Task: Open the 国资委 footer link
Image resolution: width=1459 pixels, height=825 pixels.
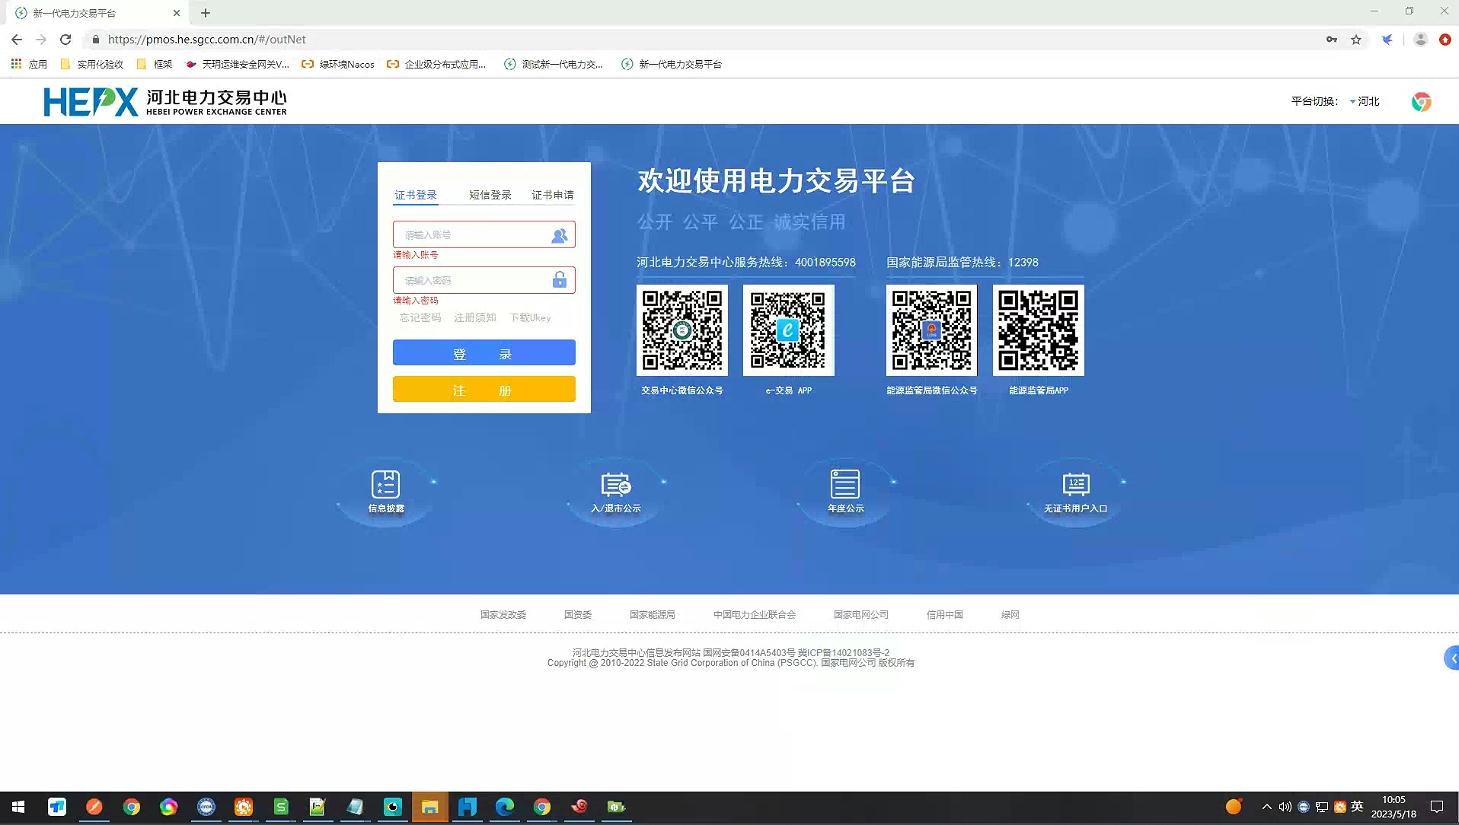Action: [578, 615]
